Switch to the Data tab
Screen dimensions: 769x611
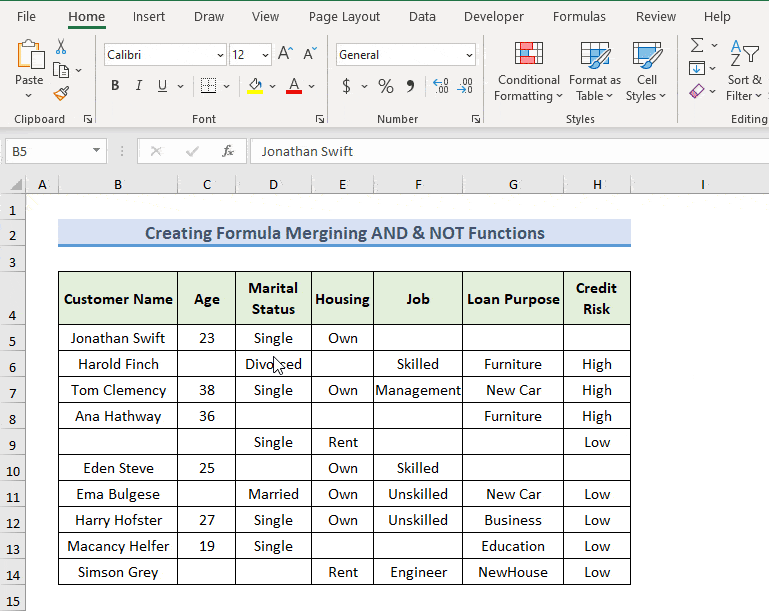422,17
